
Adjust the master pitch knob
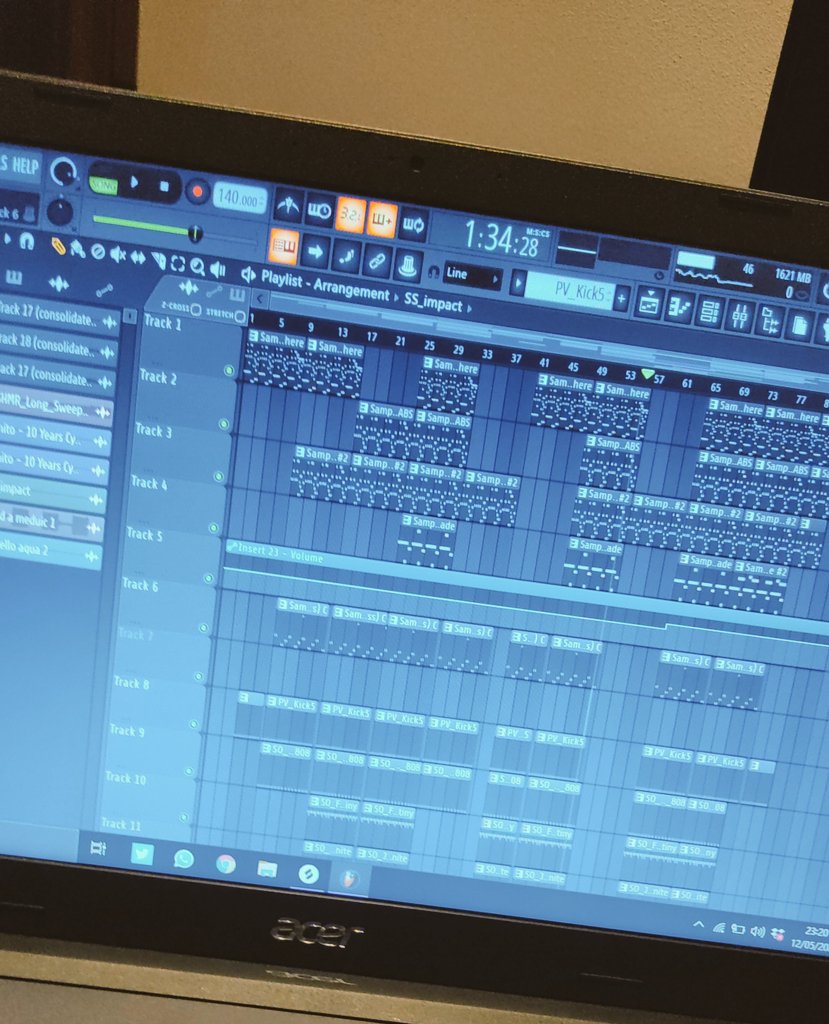coord(61,212)
